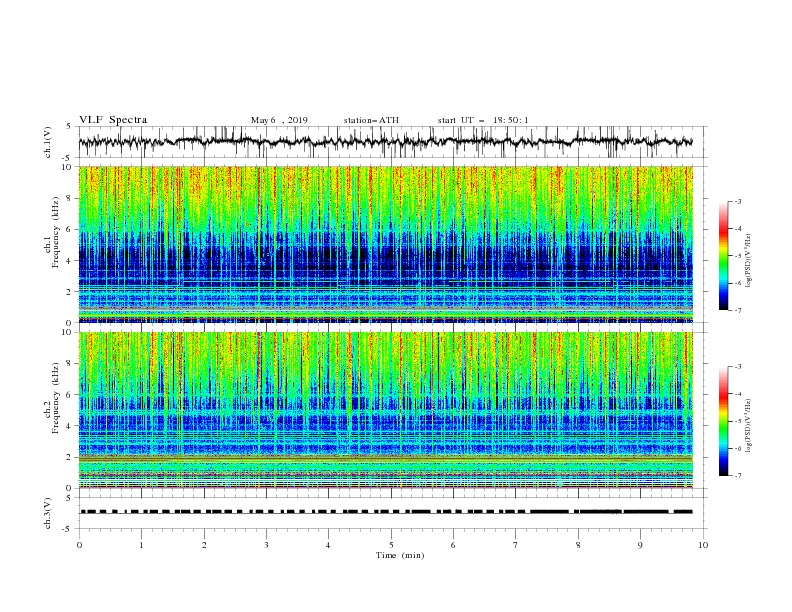Viewport: 792px width, 612px height.
Task: Click the ch.1 colorbar "log(PSD)(V²/Hz)" label
Action: (748, 261)
